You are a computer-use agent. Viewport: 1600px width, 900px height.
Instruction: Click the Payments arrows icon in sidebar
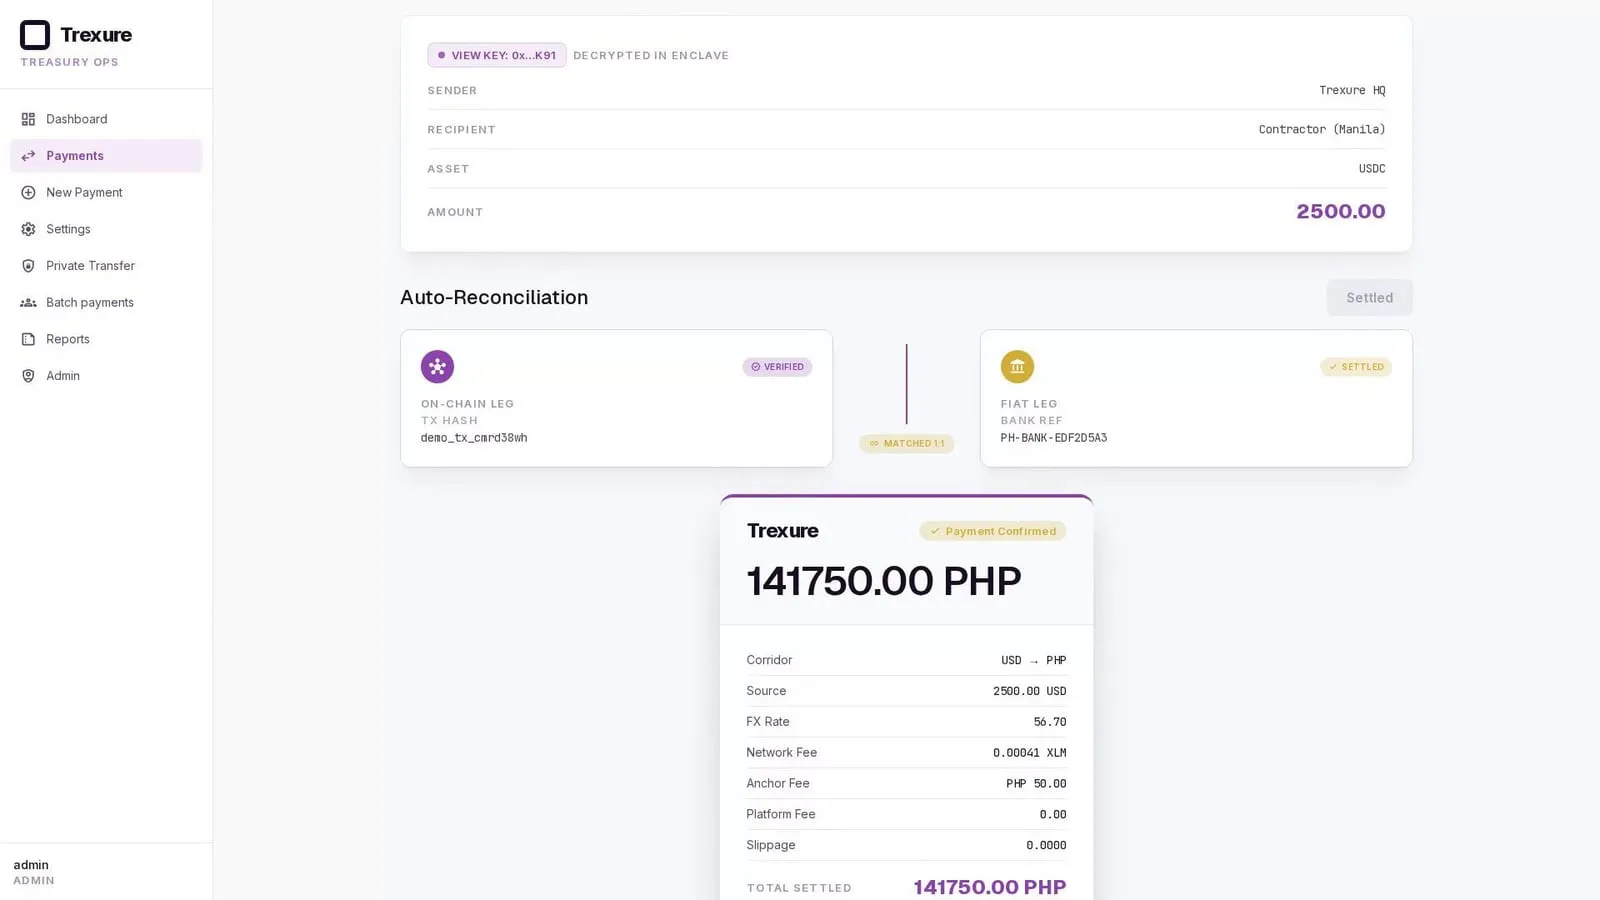[x=28, y=156]
